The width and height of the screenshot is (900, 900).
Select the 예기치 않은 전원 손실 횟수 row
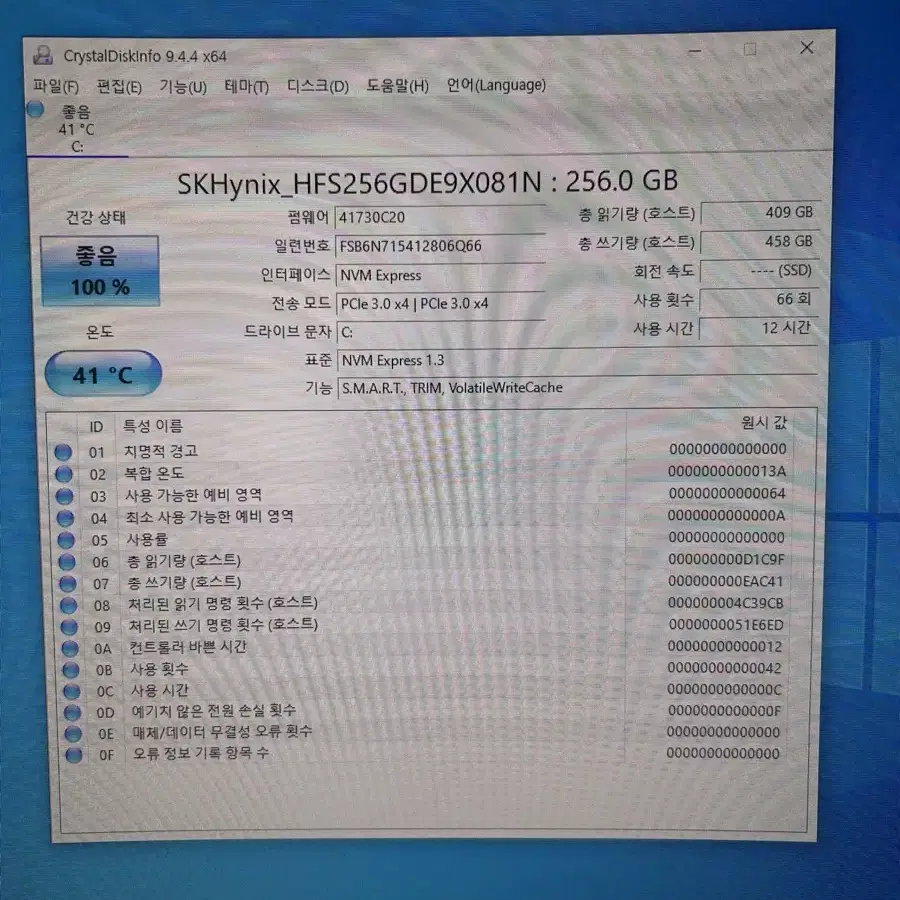click(x=426, y=712)
